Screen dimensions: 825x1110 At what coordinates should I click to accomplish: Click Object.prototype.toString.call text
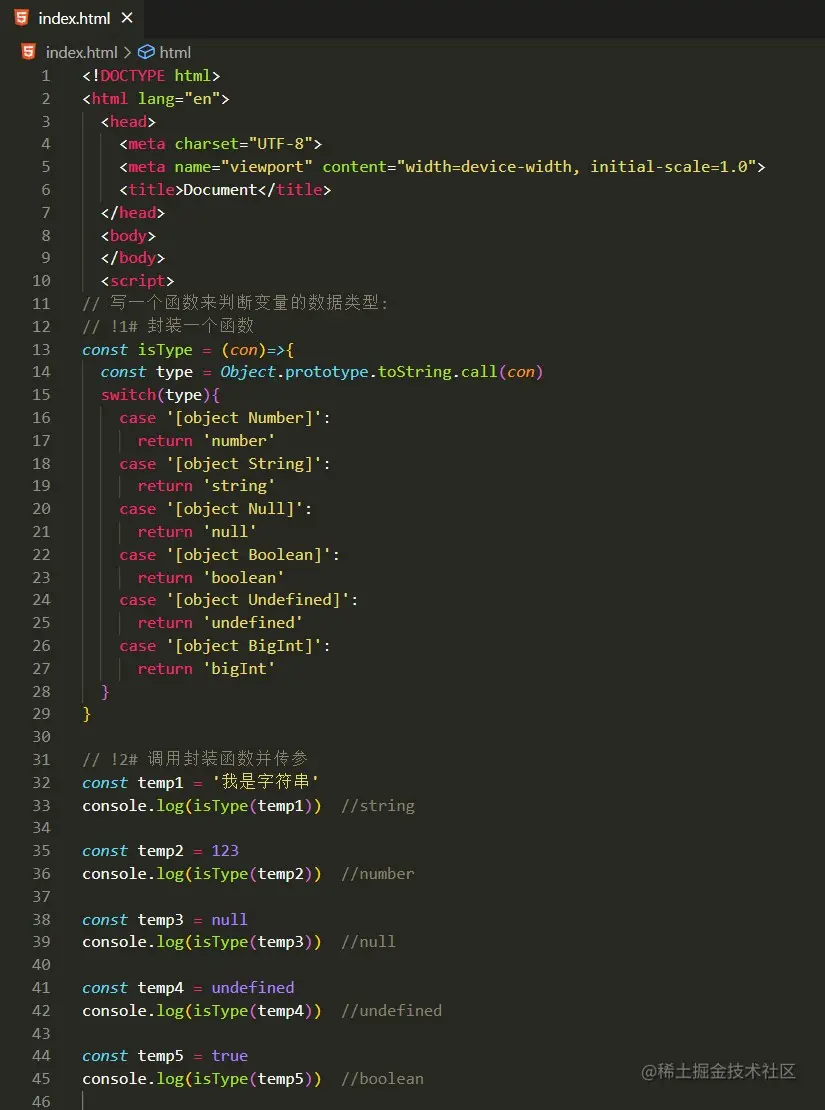[x=359, y=372]
